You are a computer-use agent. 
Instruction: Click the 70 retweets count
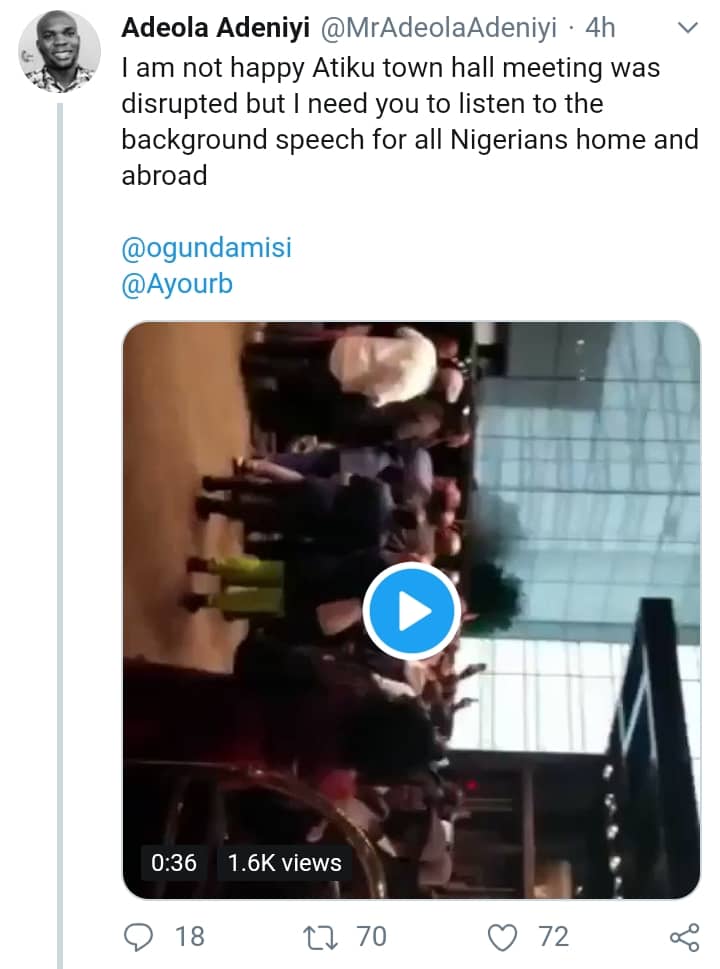(x=371, y=936)
